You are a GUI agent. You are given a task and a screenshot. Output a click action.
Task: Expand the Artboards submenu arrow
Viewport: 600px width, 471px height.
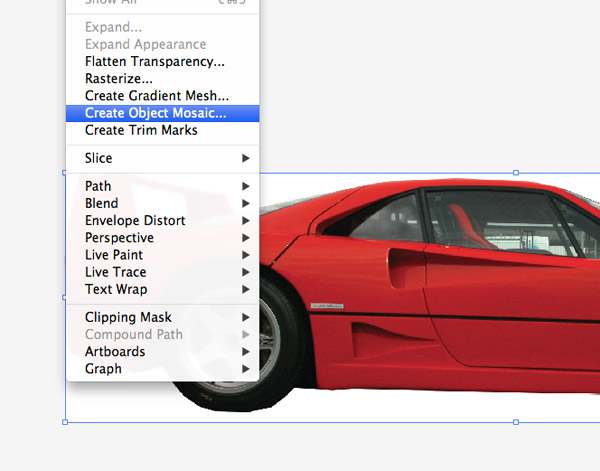click(246, 352)
